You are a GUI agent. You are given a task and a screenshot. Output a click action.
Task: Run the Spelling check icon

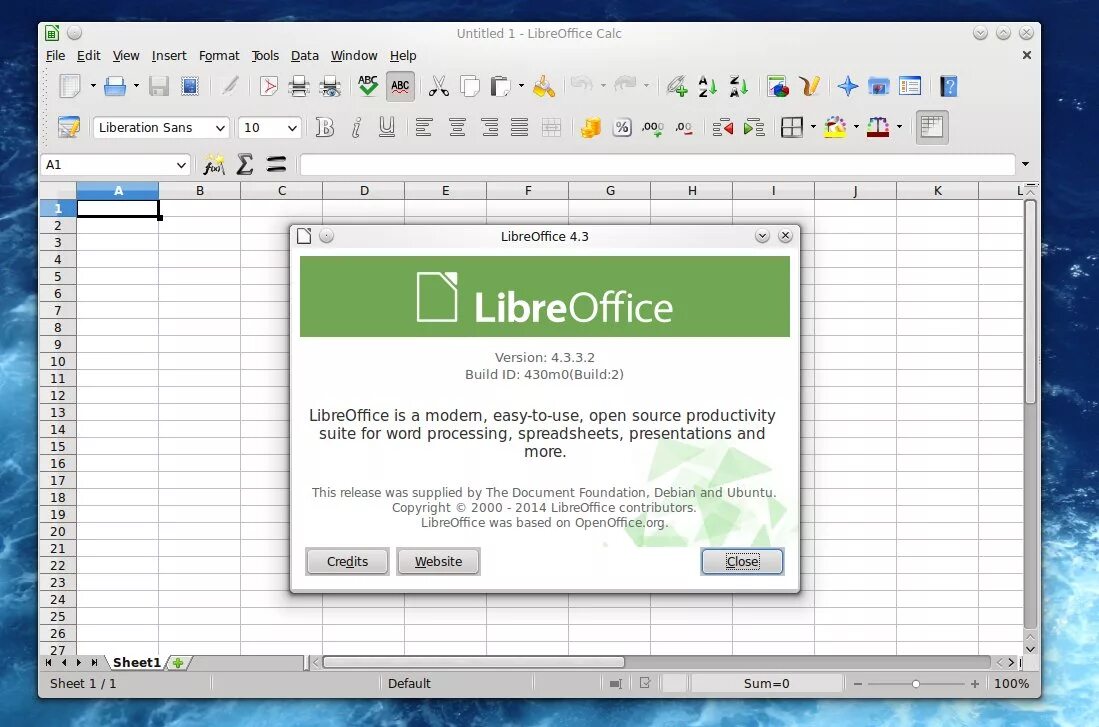[x=368, y=86]
